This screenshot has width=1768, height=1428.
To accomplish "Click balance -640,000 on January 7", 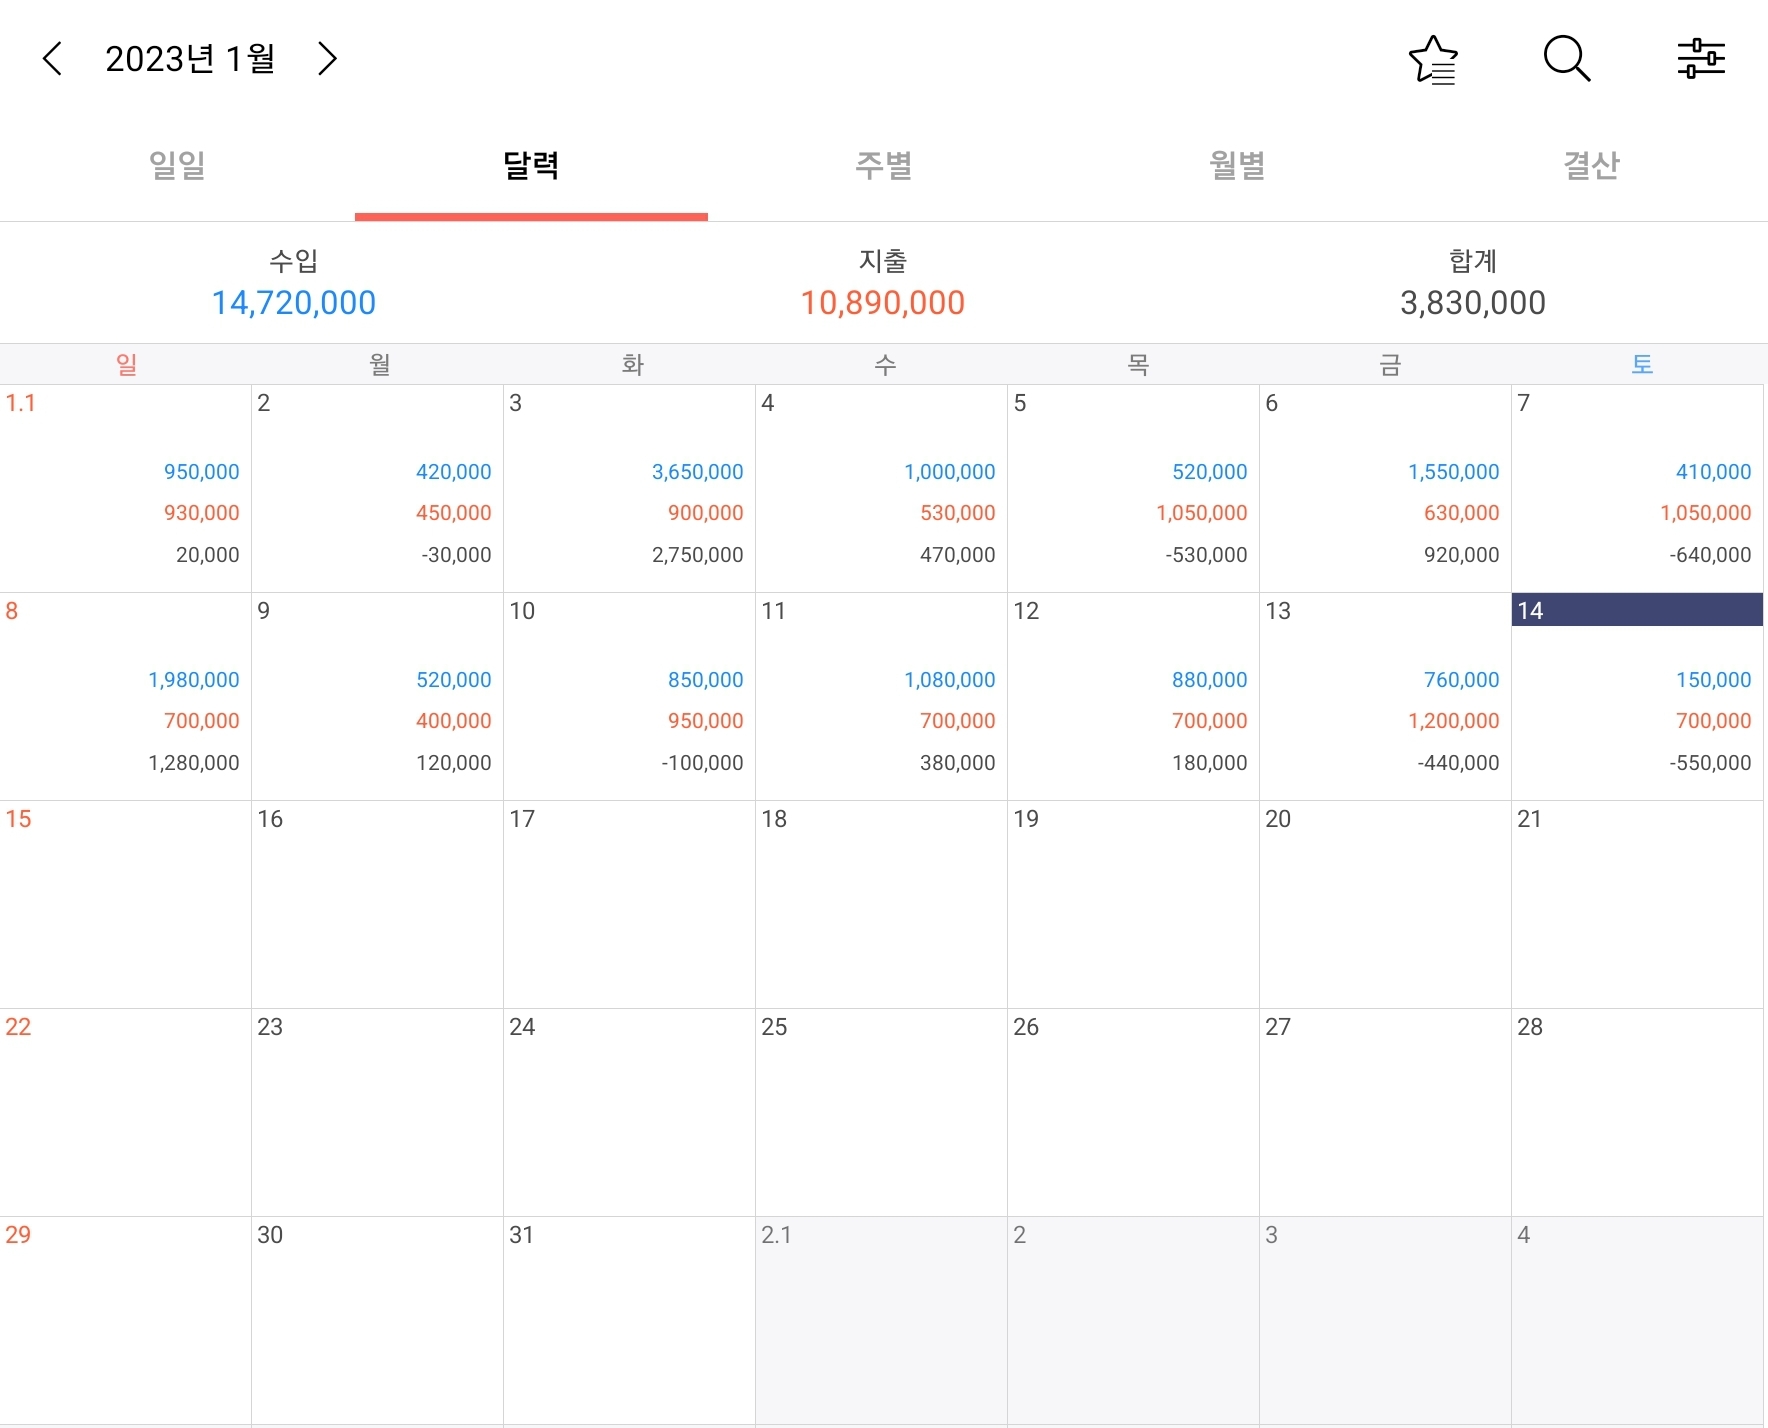I will click(x=1710, y=555).
